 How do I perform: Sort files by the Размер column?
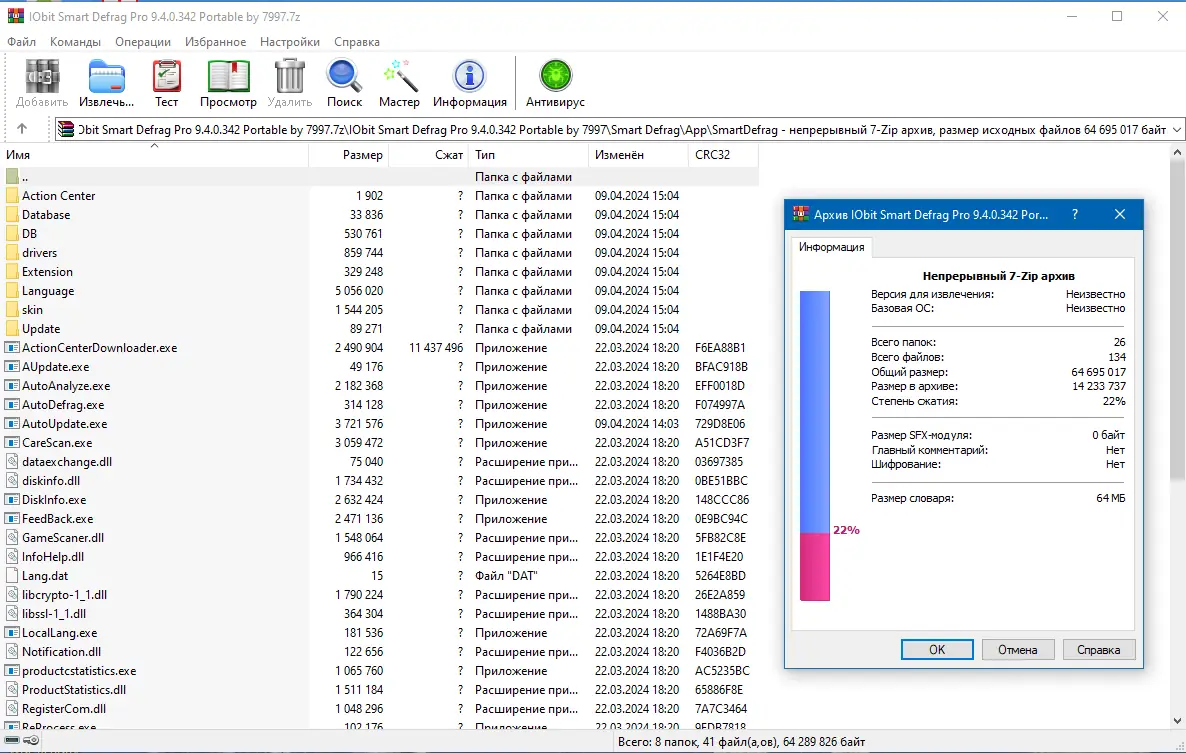(x=365, y=155)
